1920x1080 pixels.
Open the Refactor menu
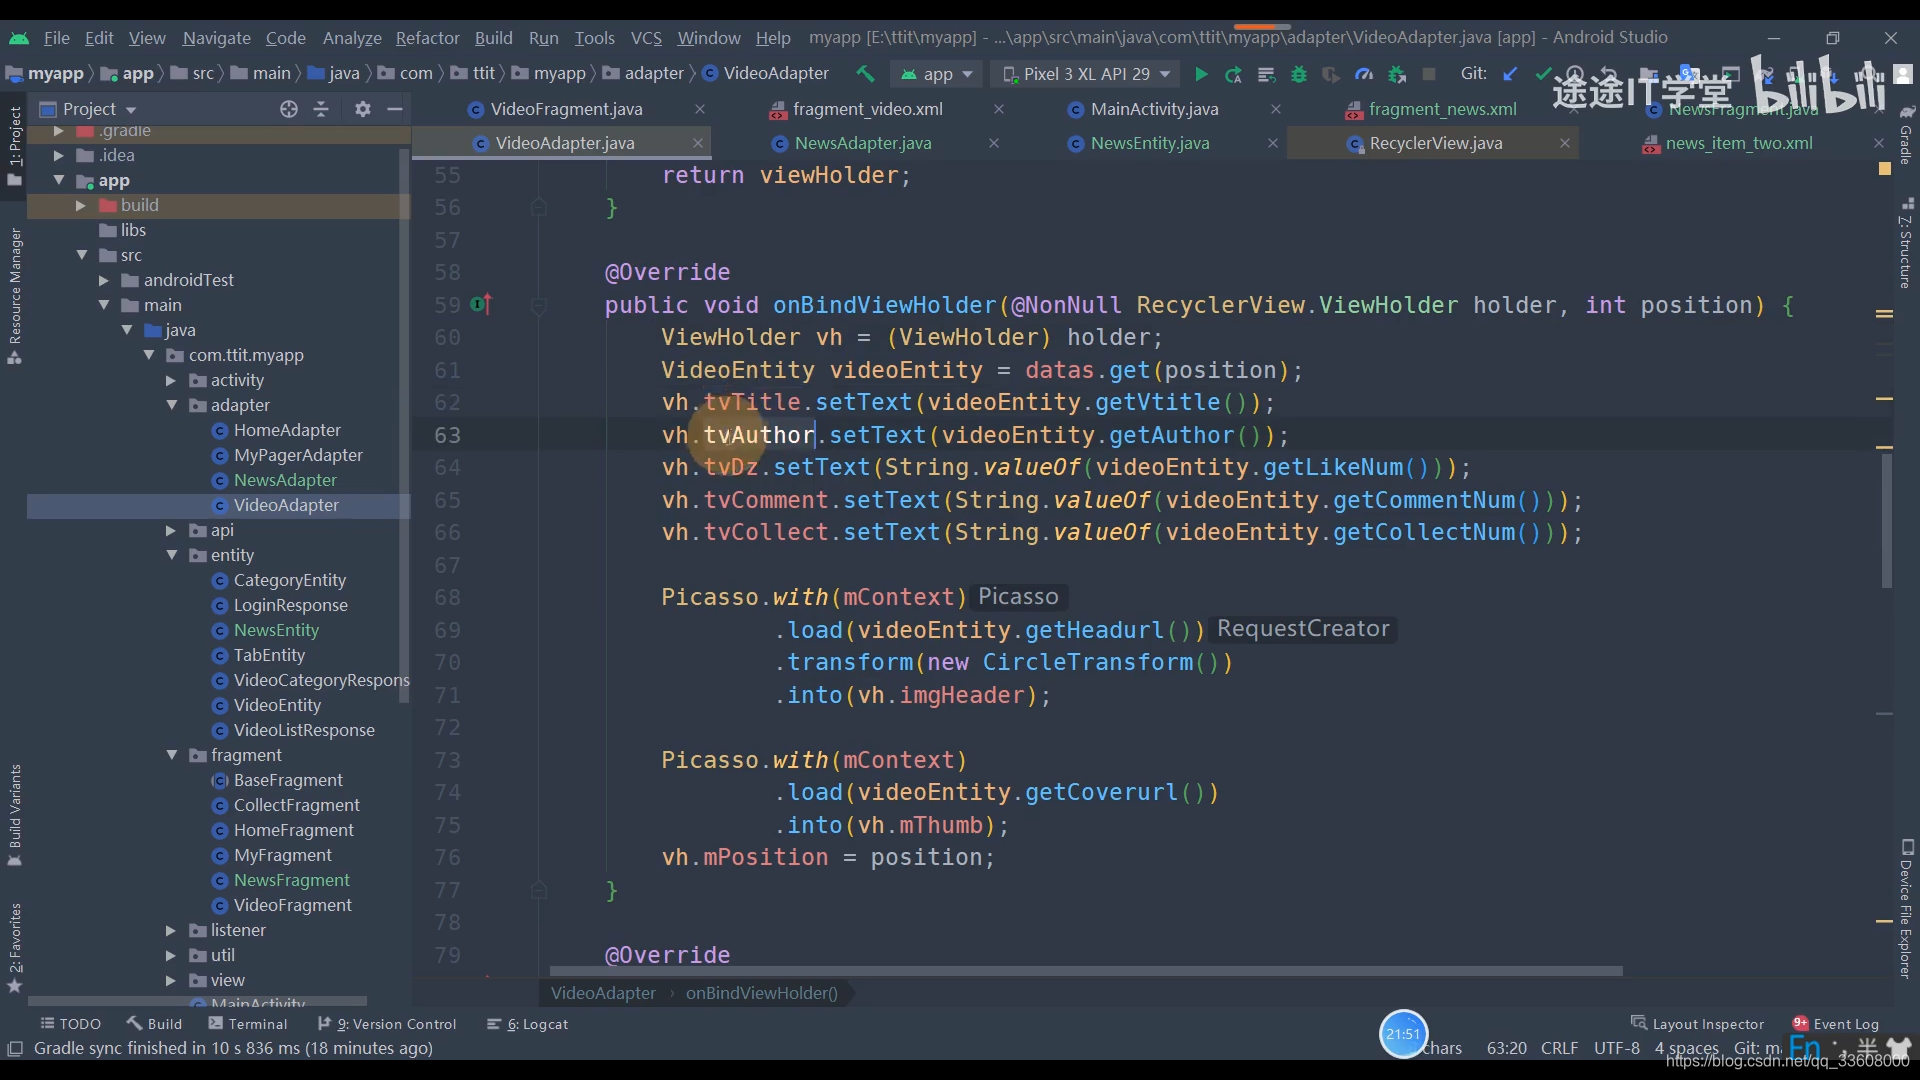[x=427, y=38]
